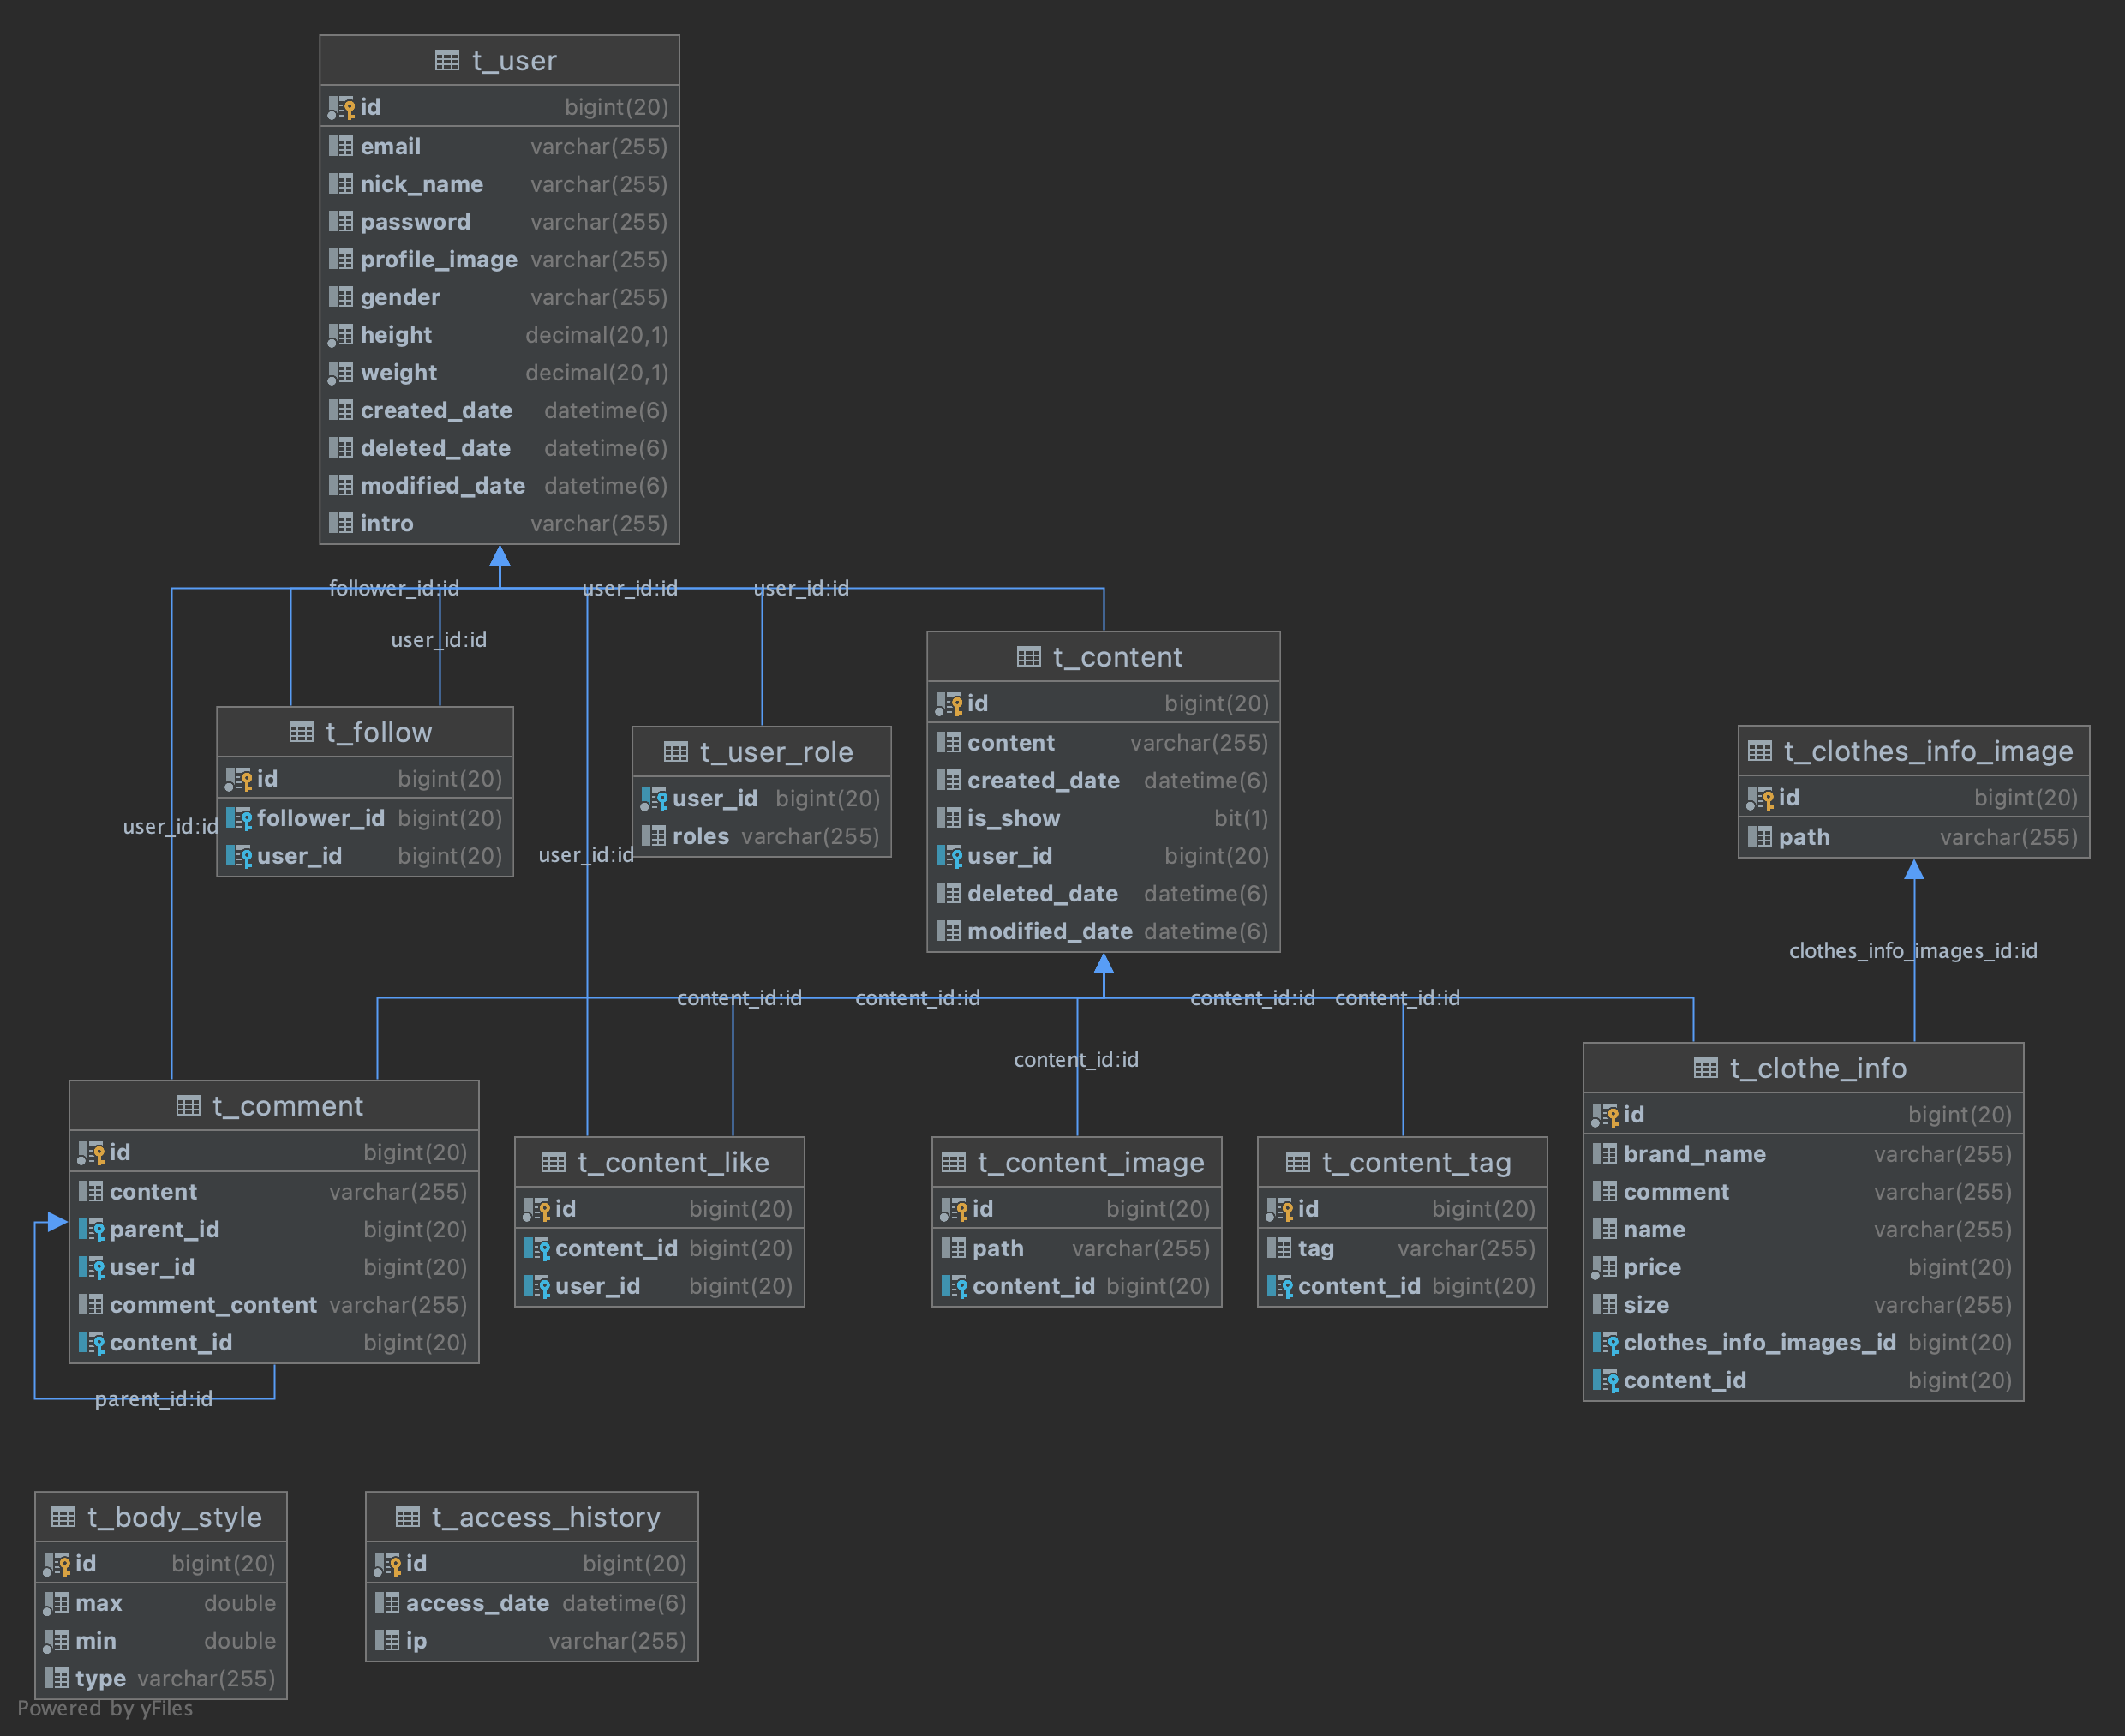Viewport: 2125px width, 1736px height.
Task: Click foreign key icon of clothes_info_images_id
Action: tap(1605, 1343)
